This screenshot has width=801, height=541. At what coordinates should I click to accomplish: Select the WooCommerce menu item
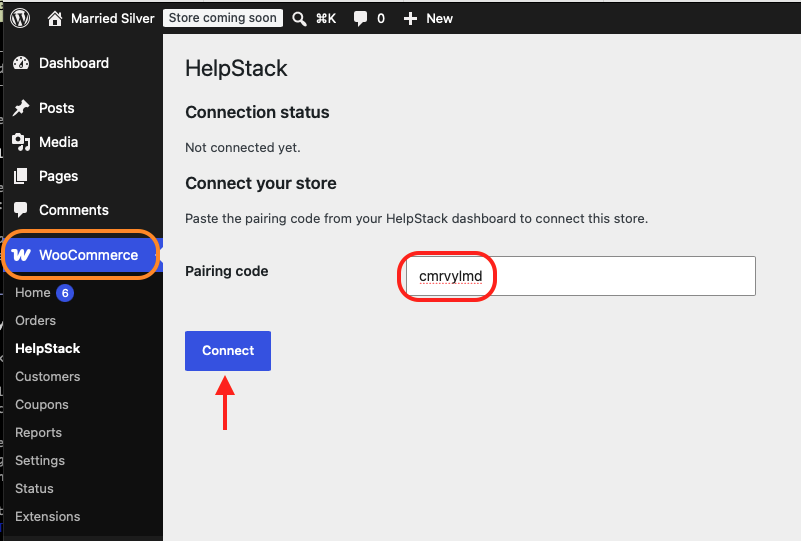click(88, 255)
